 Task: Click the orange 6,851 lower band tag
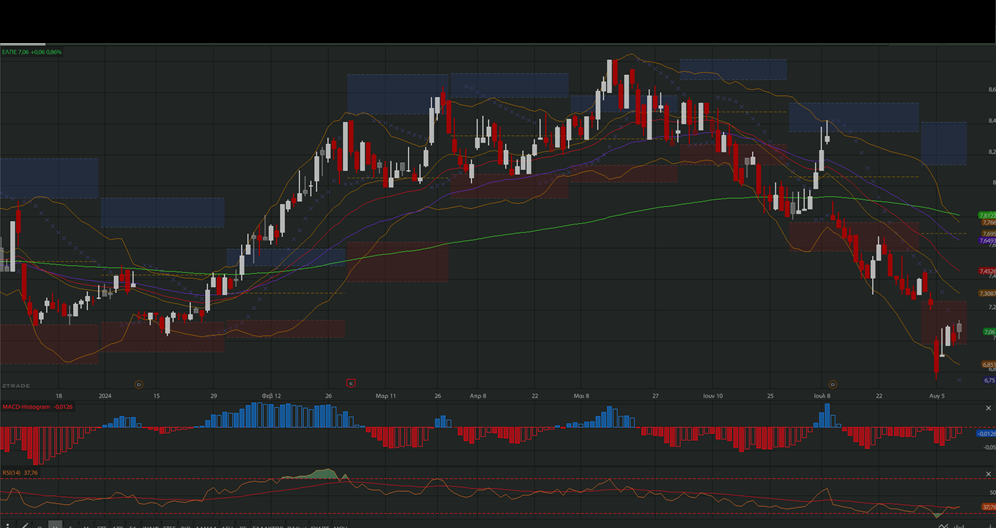[988, 365]
